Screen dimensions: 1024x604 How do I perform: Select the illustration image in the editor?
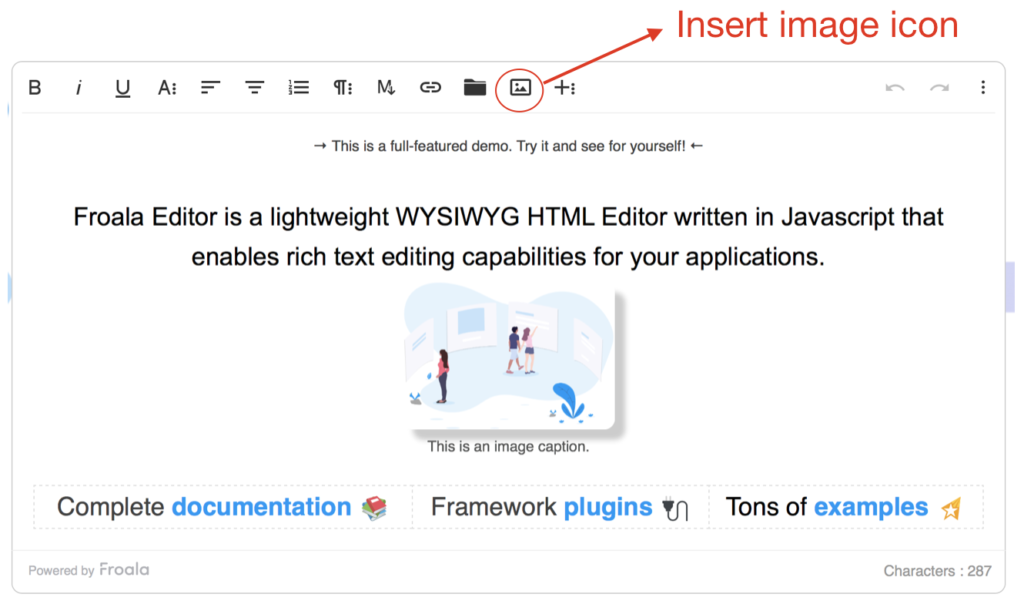[509, 356]
